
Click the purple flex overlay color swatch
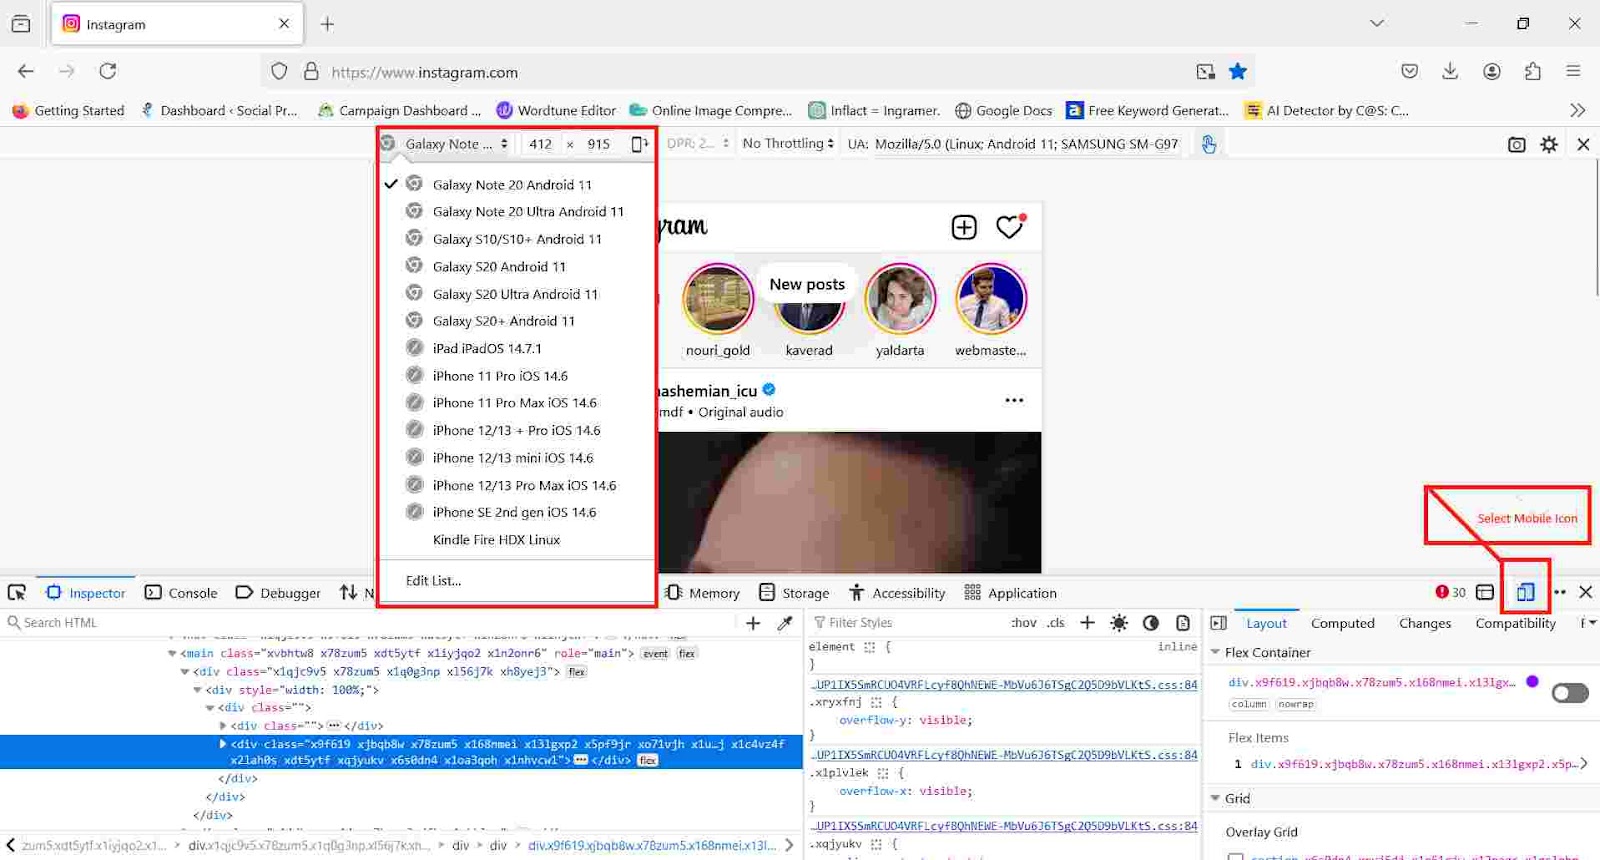(x=1532, y=682)
